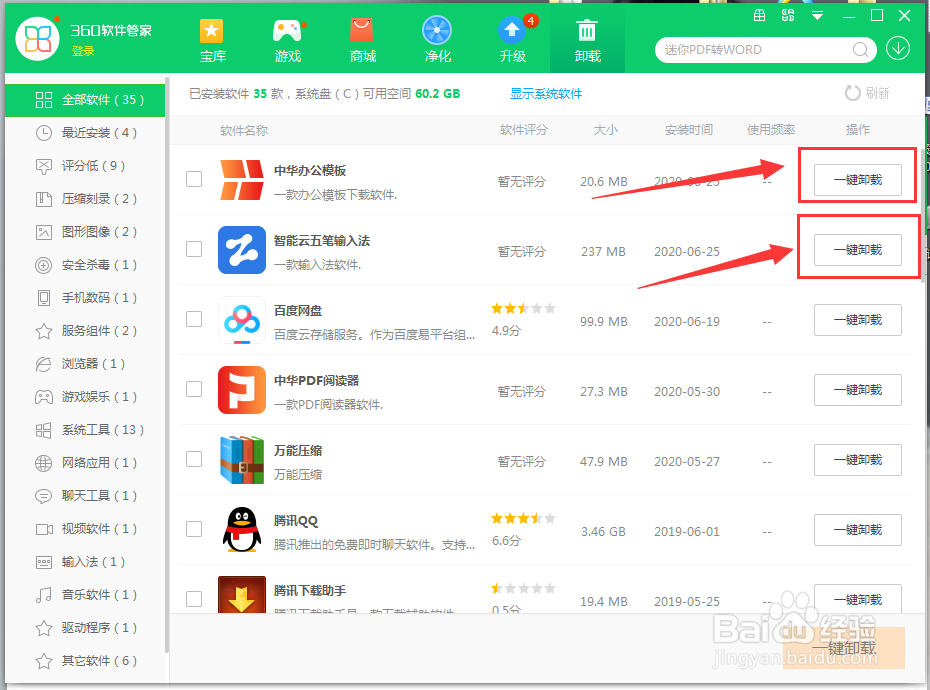Viewport: 930px width, 690px height.
Task: Open the title bar dropdown menu triangle
Action: tap(817, 16)
